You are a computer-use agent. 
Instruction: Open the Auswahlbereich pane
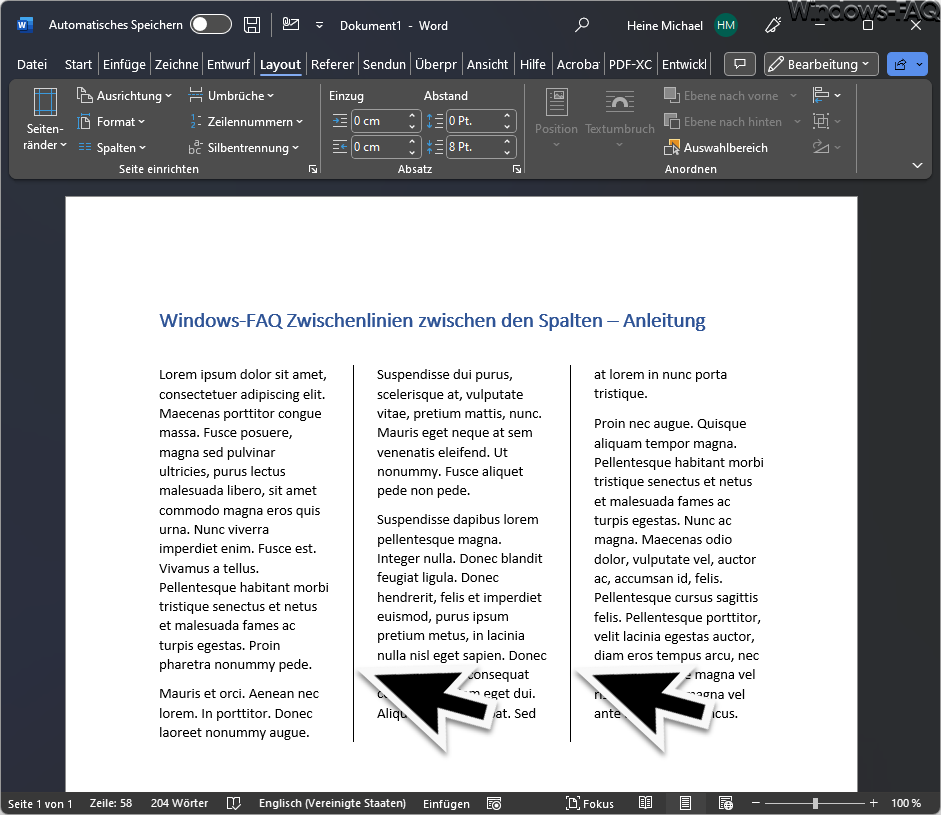716,148
